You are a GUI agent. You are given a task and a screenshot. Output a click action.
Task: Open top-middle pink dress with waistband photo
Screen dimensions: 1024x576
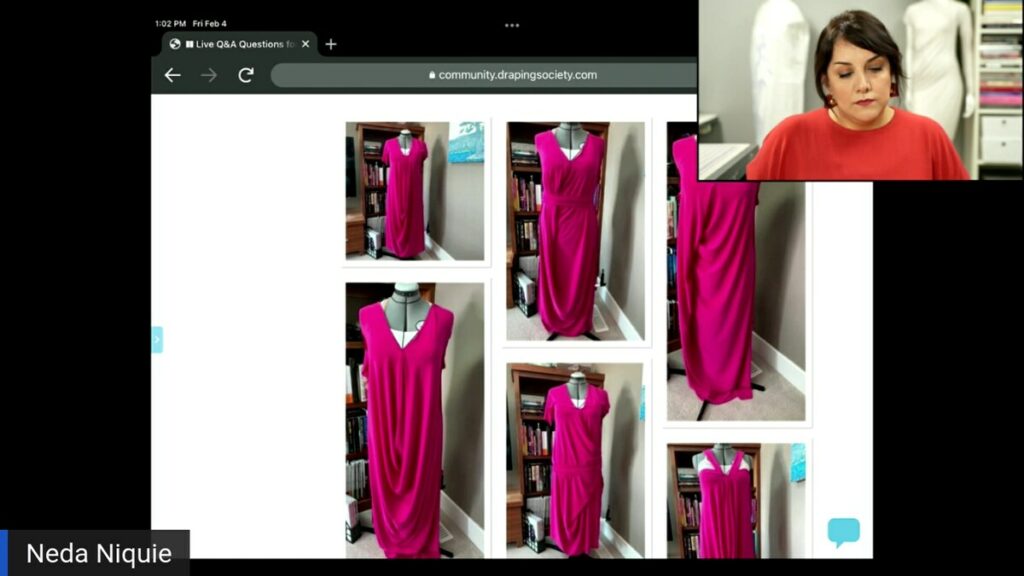coord(575,231)
